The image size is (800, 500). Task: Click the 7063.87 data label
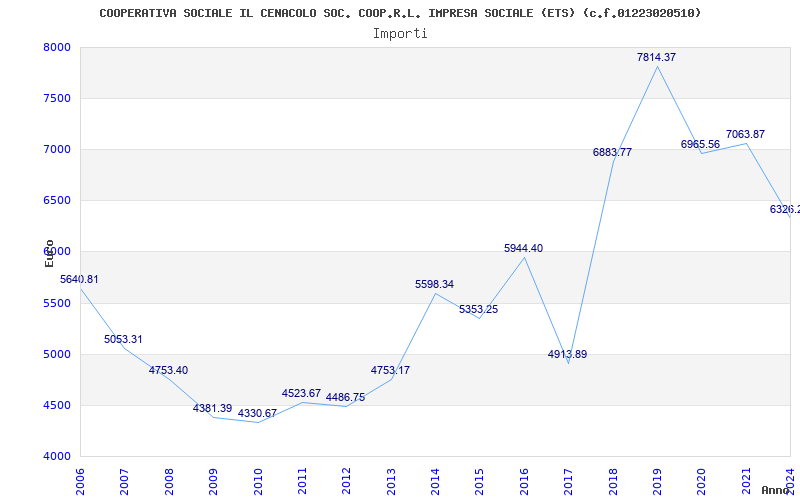[x=745, y=135]
